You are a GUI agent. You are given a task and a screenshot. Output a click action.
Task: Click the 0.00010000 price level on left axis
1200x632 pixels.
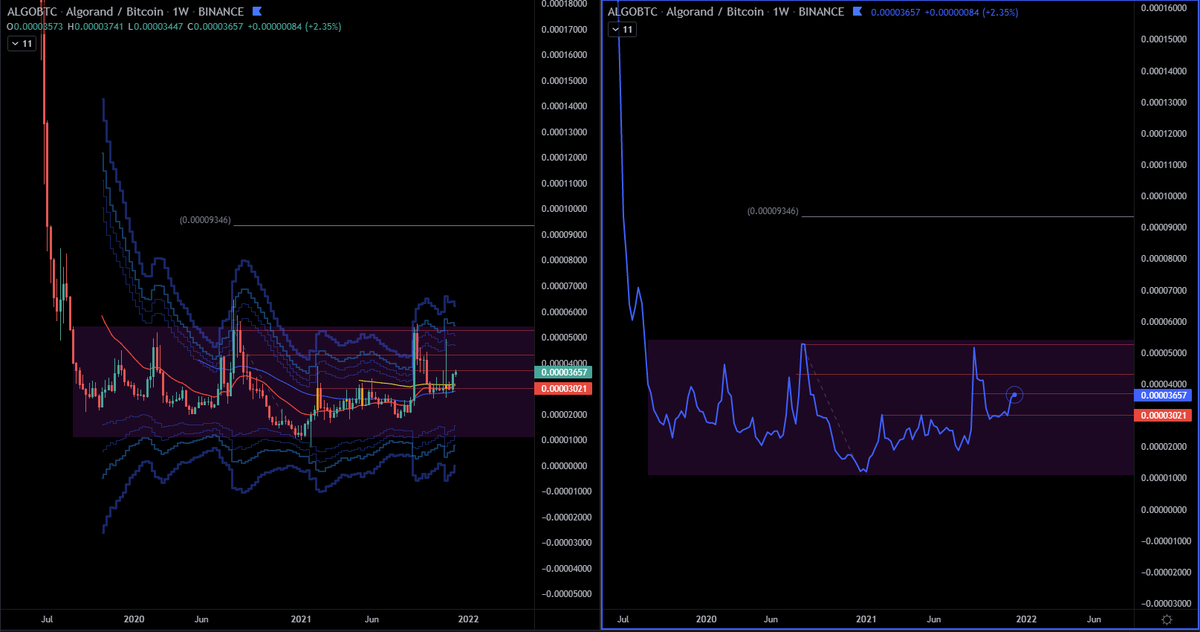(565, 209)
